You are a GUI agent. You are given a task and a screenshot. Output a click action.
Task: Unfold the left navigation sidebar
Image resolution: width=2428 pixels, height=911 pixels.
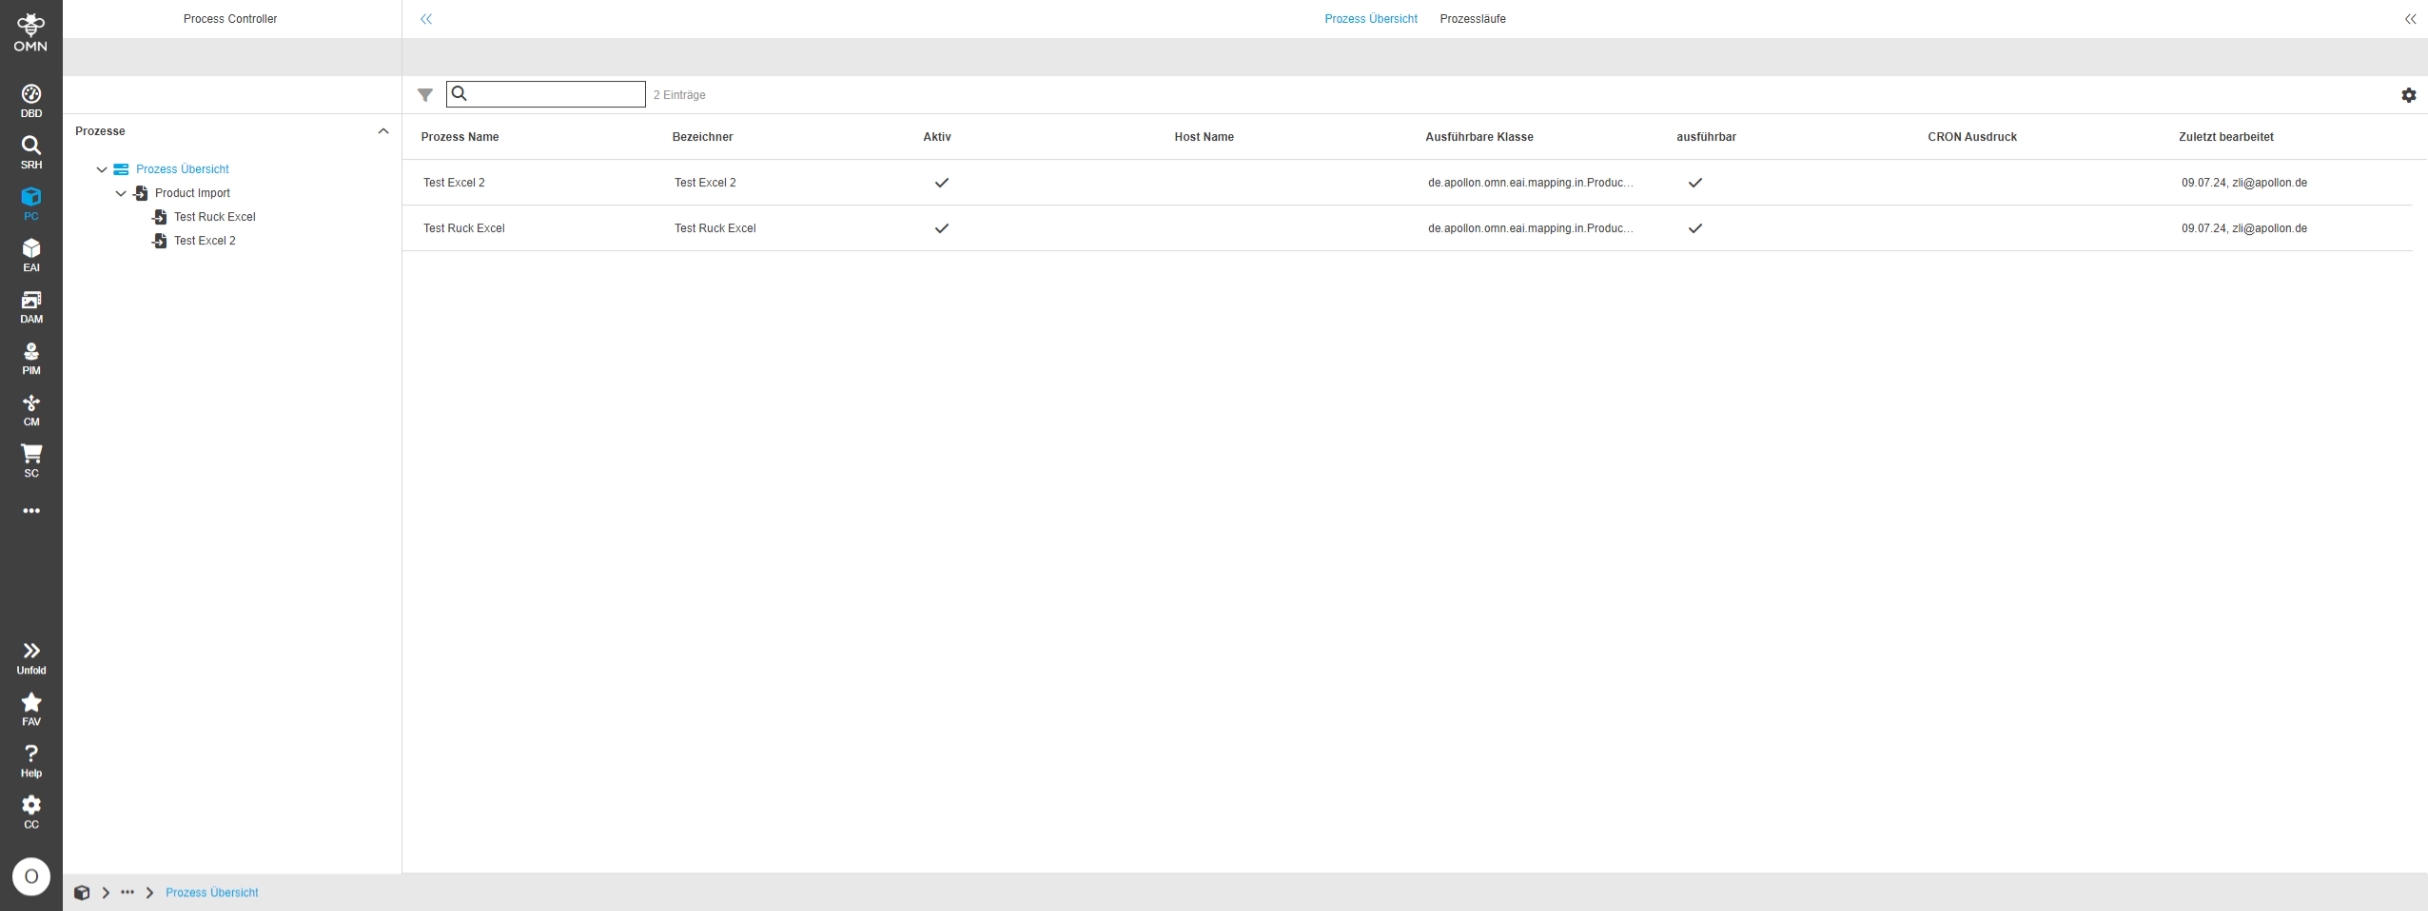pyautogui.click(x=31, y=658)
